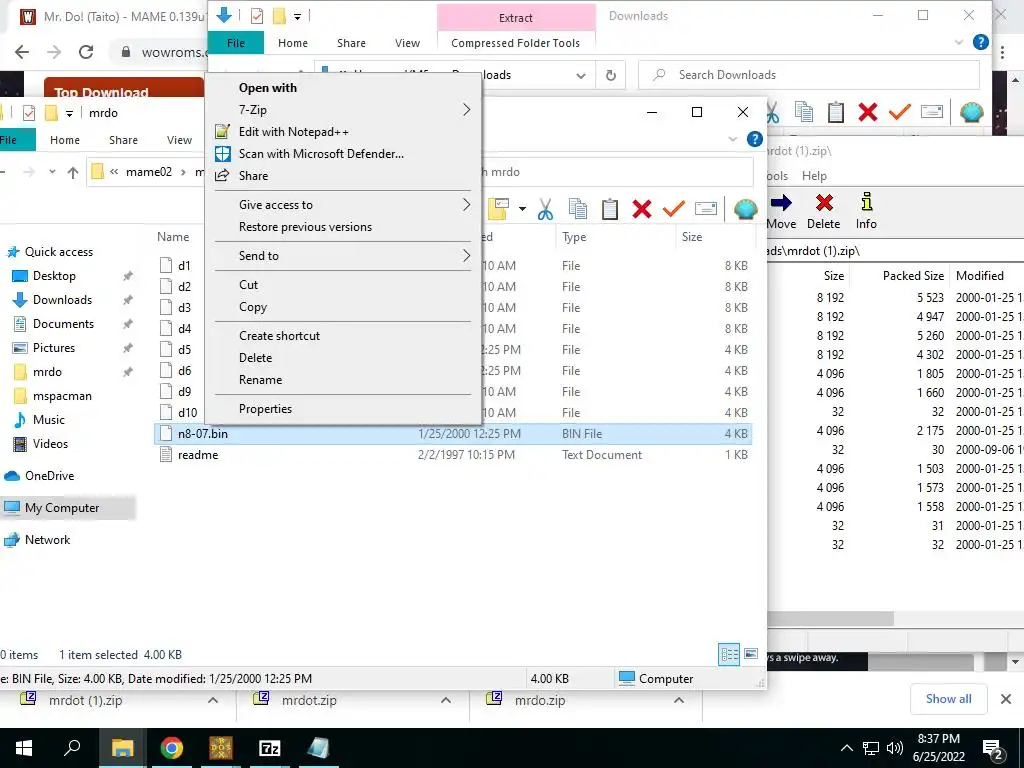Open options arrow for mrdot (1).zip download
This screenshot has height=768, width=1024.
[213, 700]
